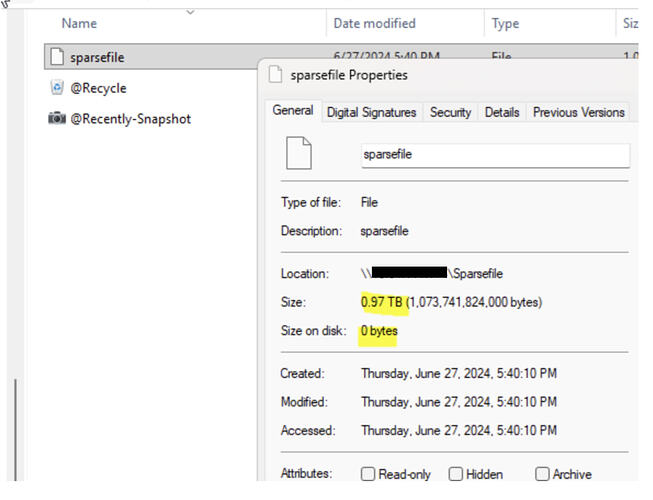The height and width of the screenshot is (500, 653).
Task: Check the Archive attribute checkbox
Action: (543, 474)
